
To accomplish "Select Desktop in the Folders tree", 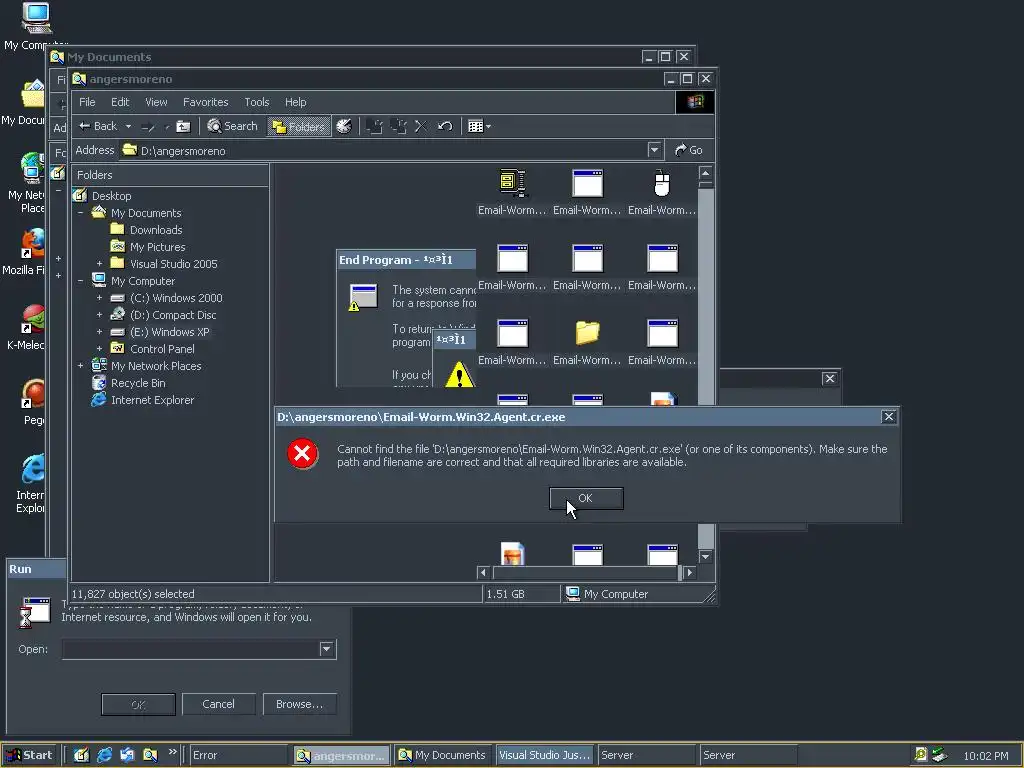I will tap(111, 196).
